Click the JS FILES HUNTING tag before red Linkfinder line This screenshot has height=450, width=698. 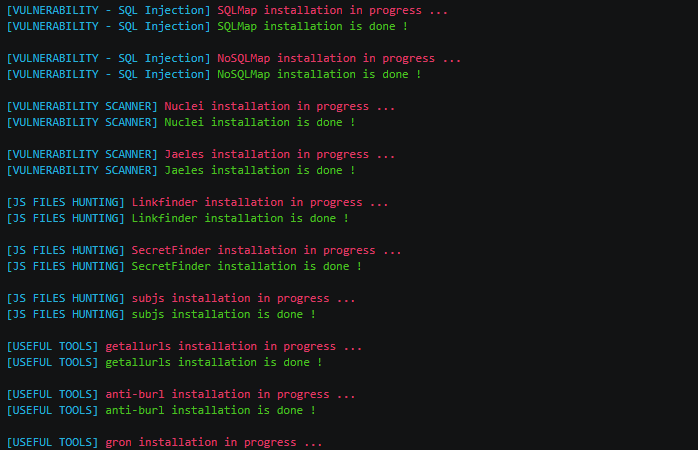coord(65,203)
